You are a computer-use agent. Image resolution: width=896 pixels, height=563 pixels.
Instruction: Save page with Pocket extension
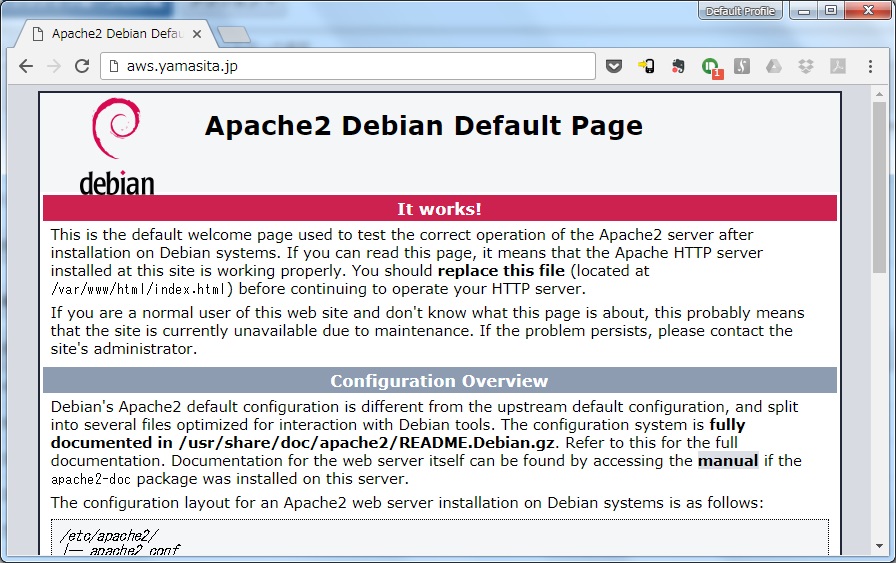click(614, 66)
